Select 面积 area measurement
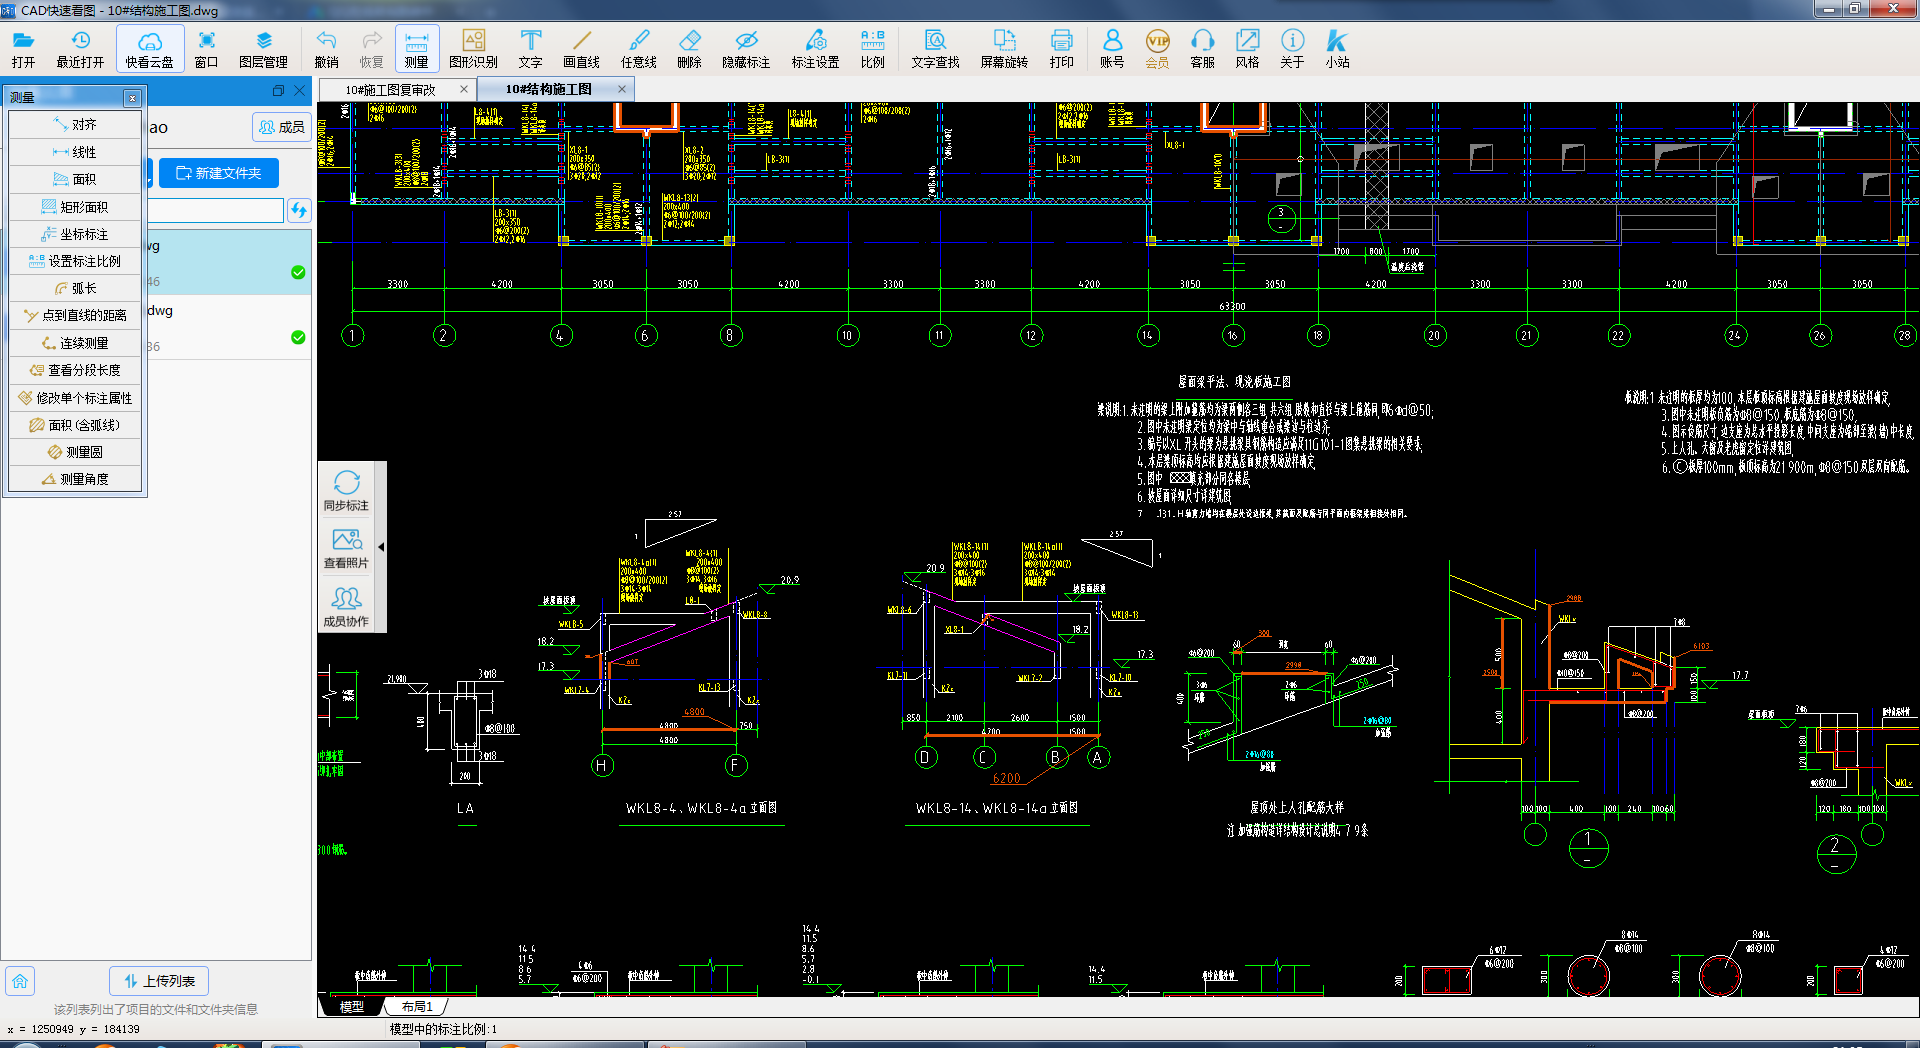 click(x=75, y=179)
